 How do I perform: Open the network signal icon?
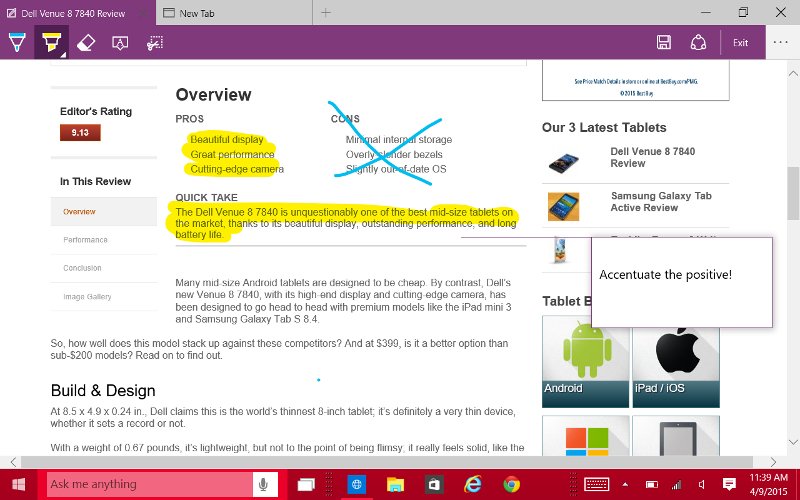point(677,484)
